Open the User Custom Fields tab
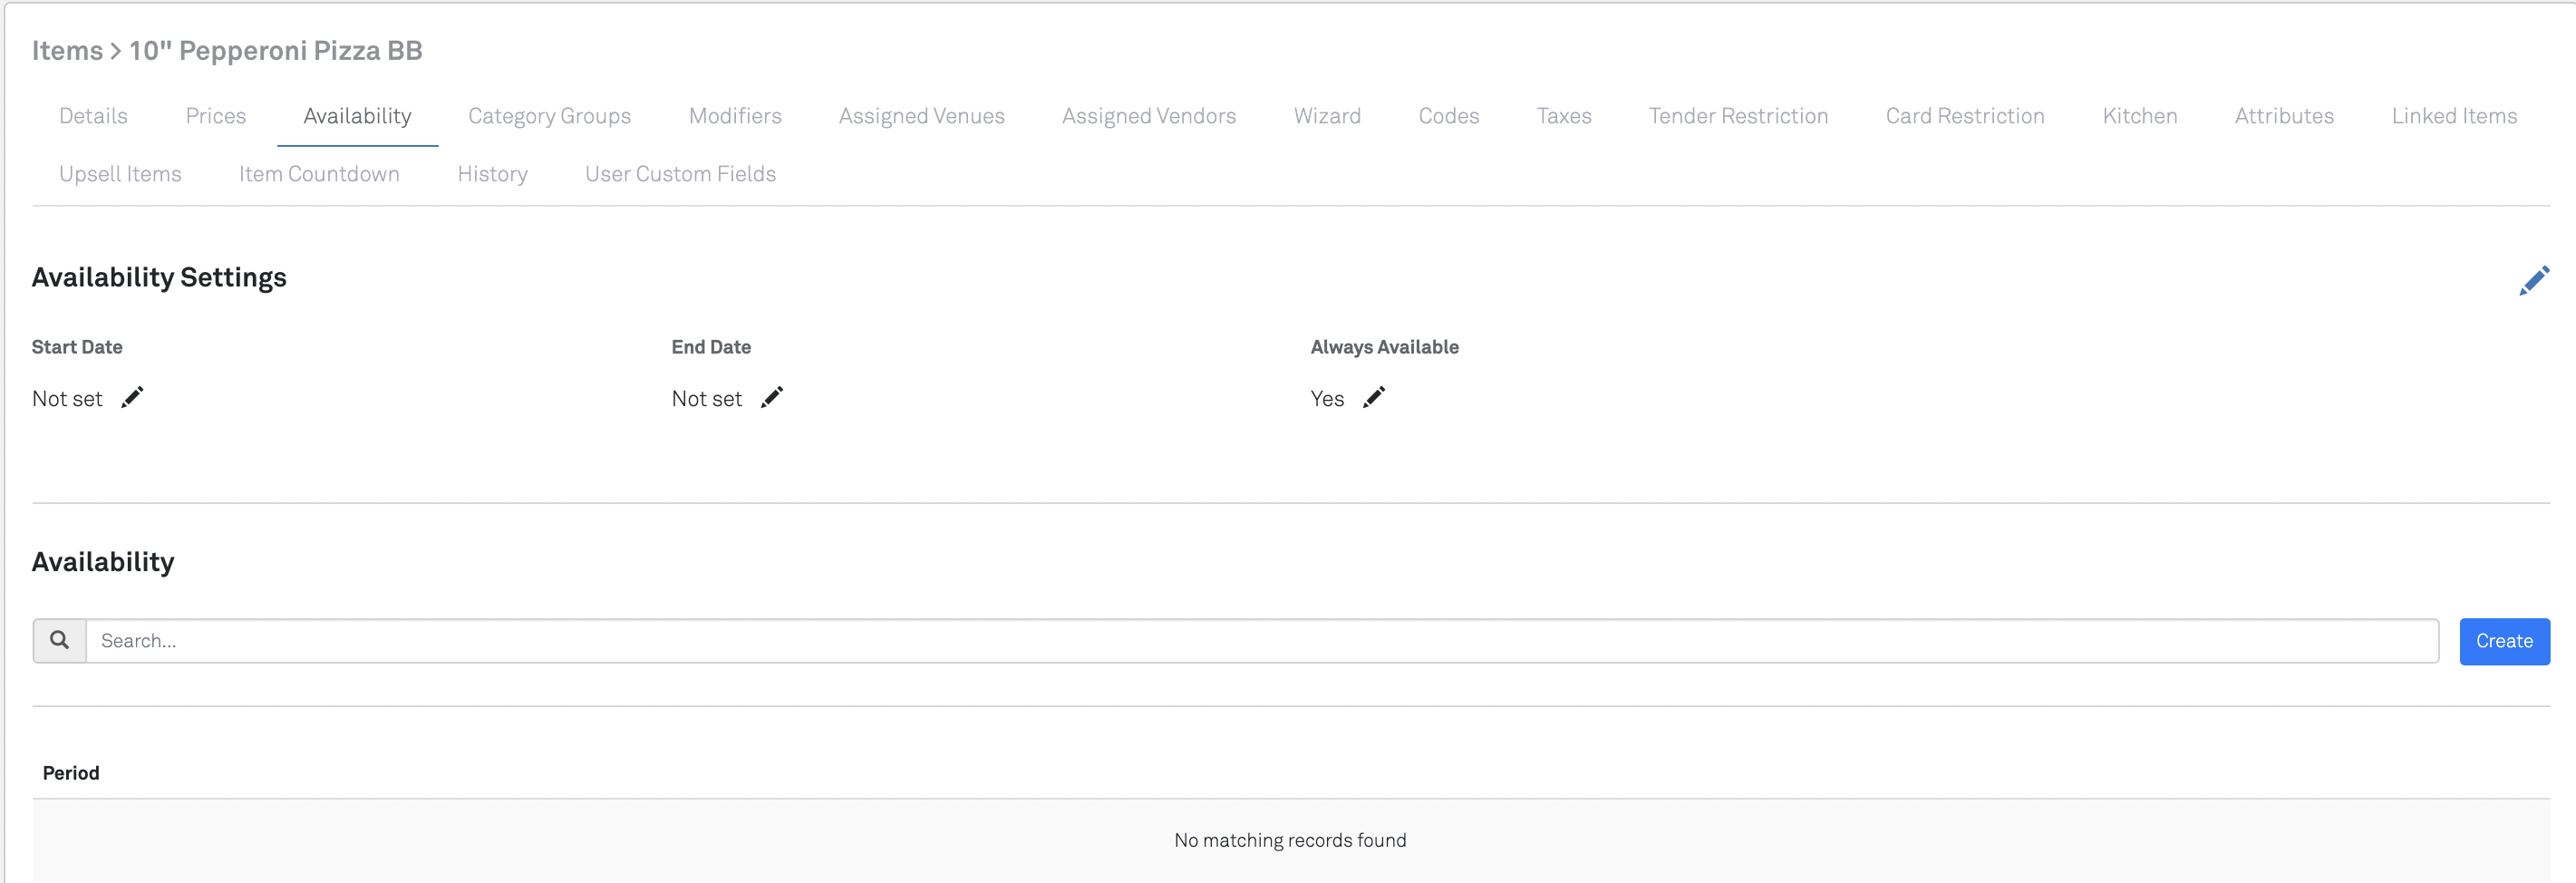Screen dimensions: 2576x883 680,174
